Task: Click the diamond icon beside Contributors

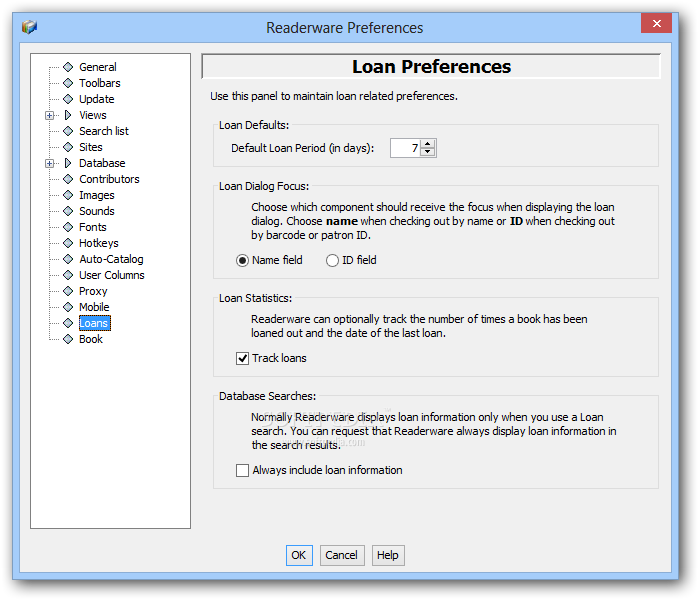Action: (68, 179)
